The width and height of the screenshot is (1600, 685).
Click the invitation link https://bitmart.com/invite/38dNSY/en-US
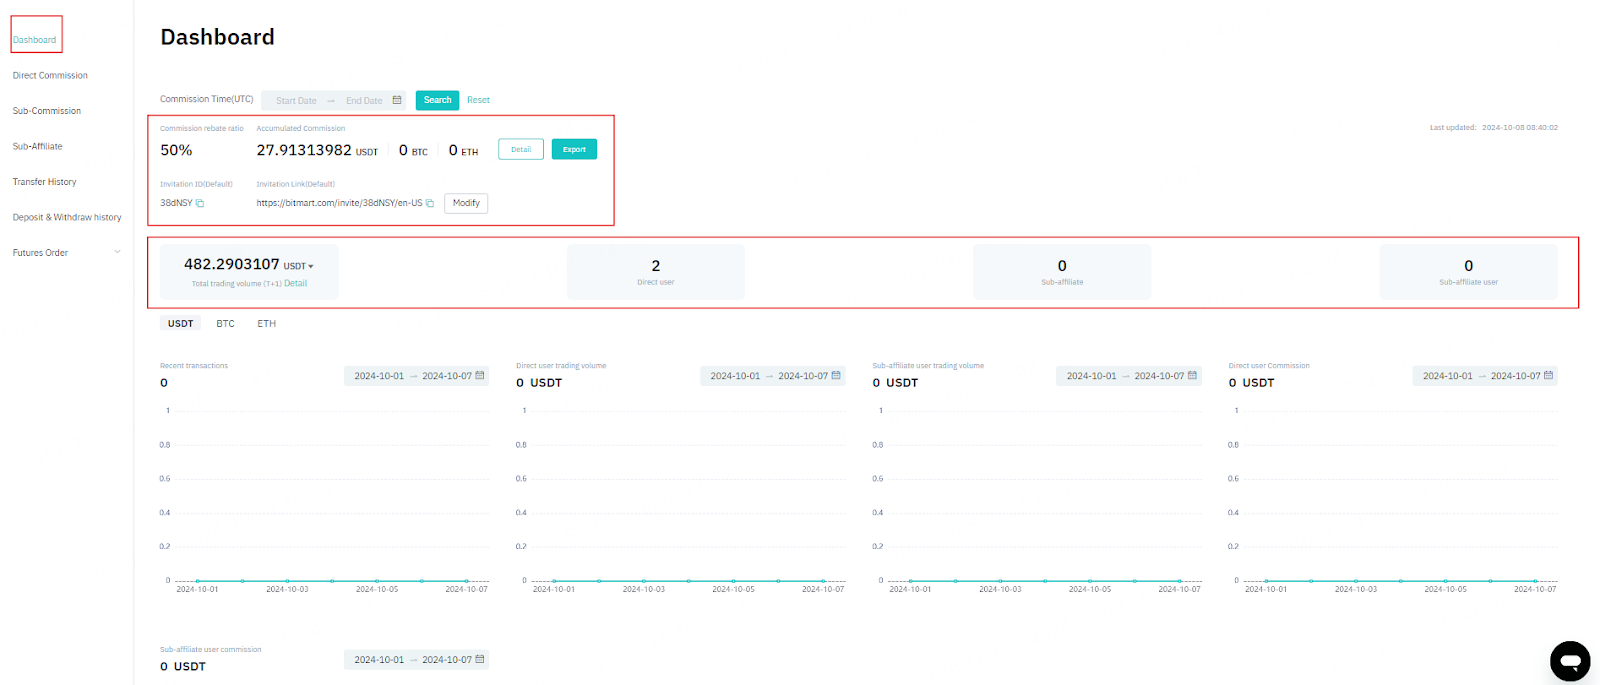coord(339,203)
